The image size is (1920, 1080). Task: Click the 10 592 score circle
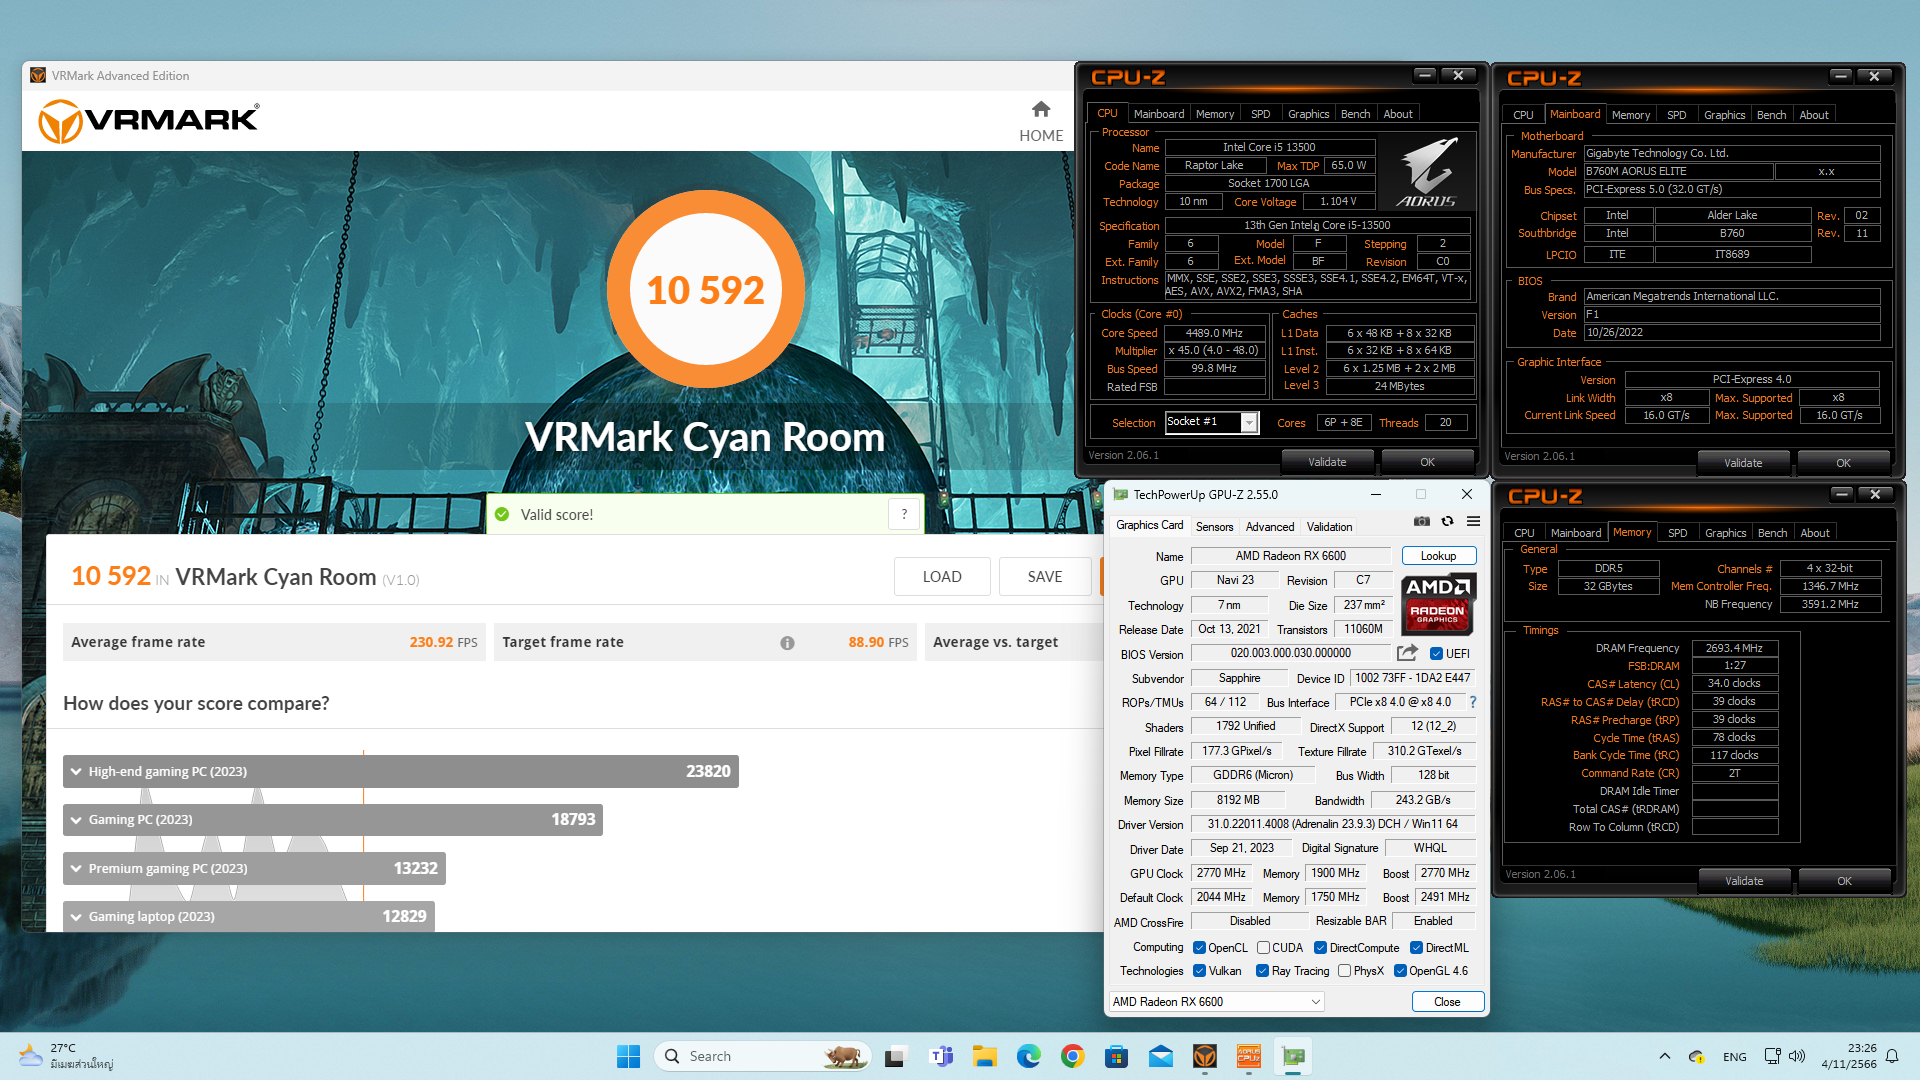pyautogui.click(x=705, y=290)
